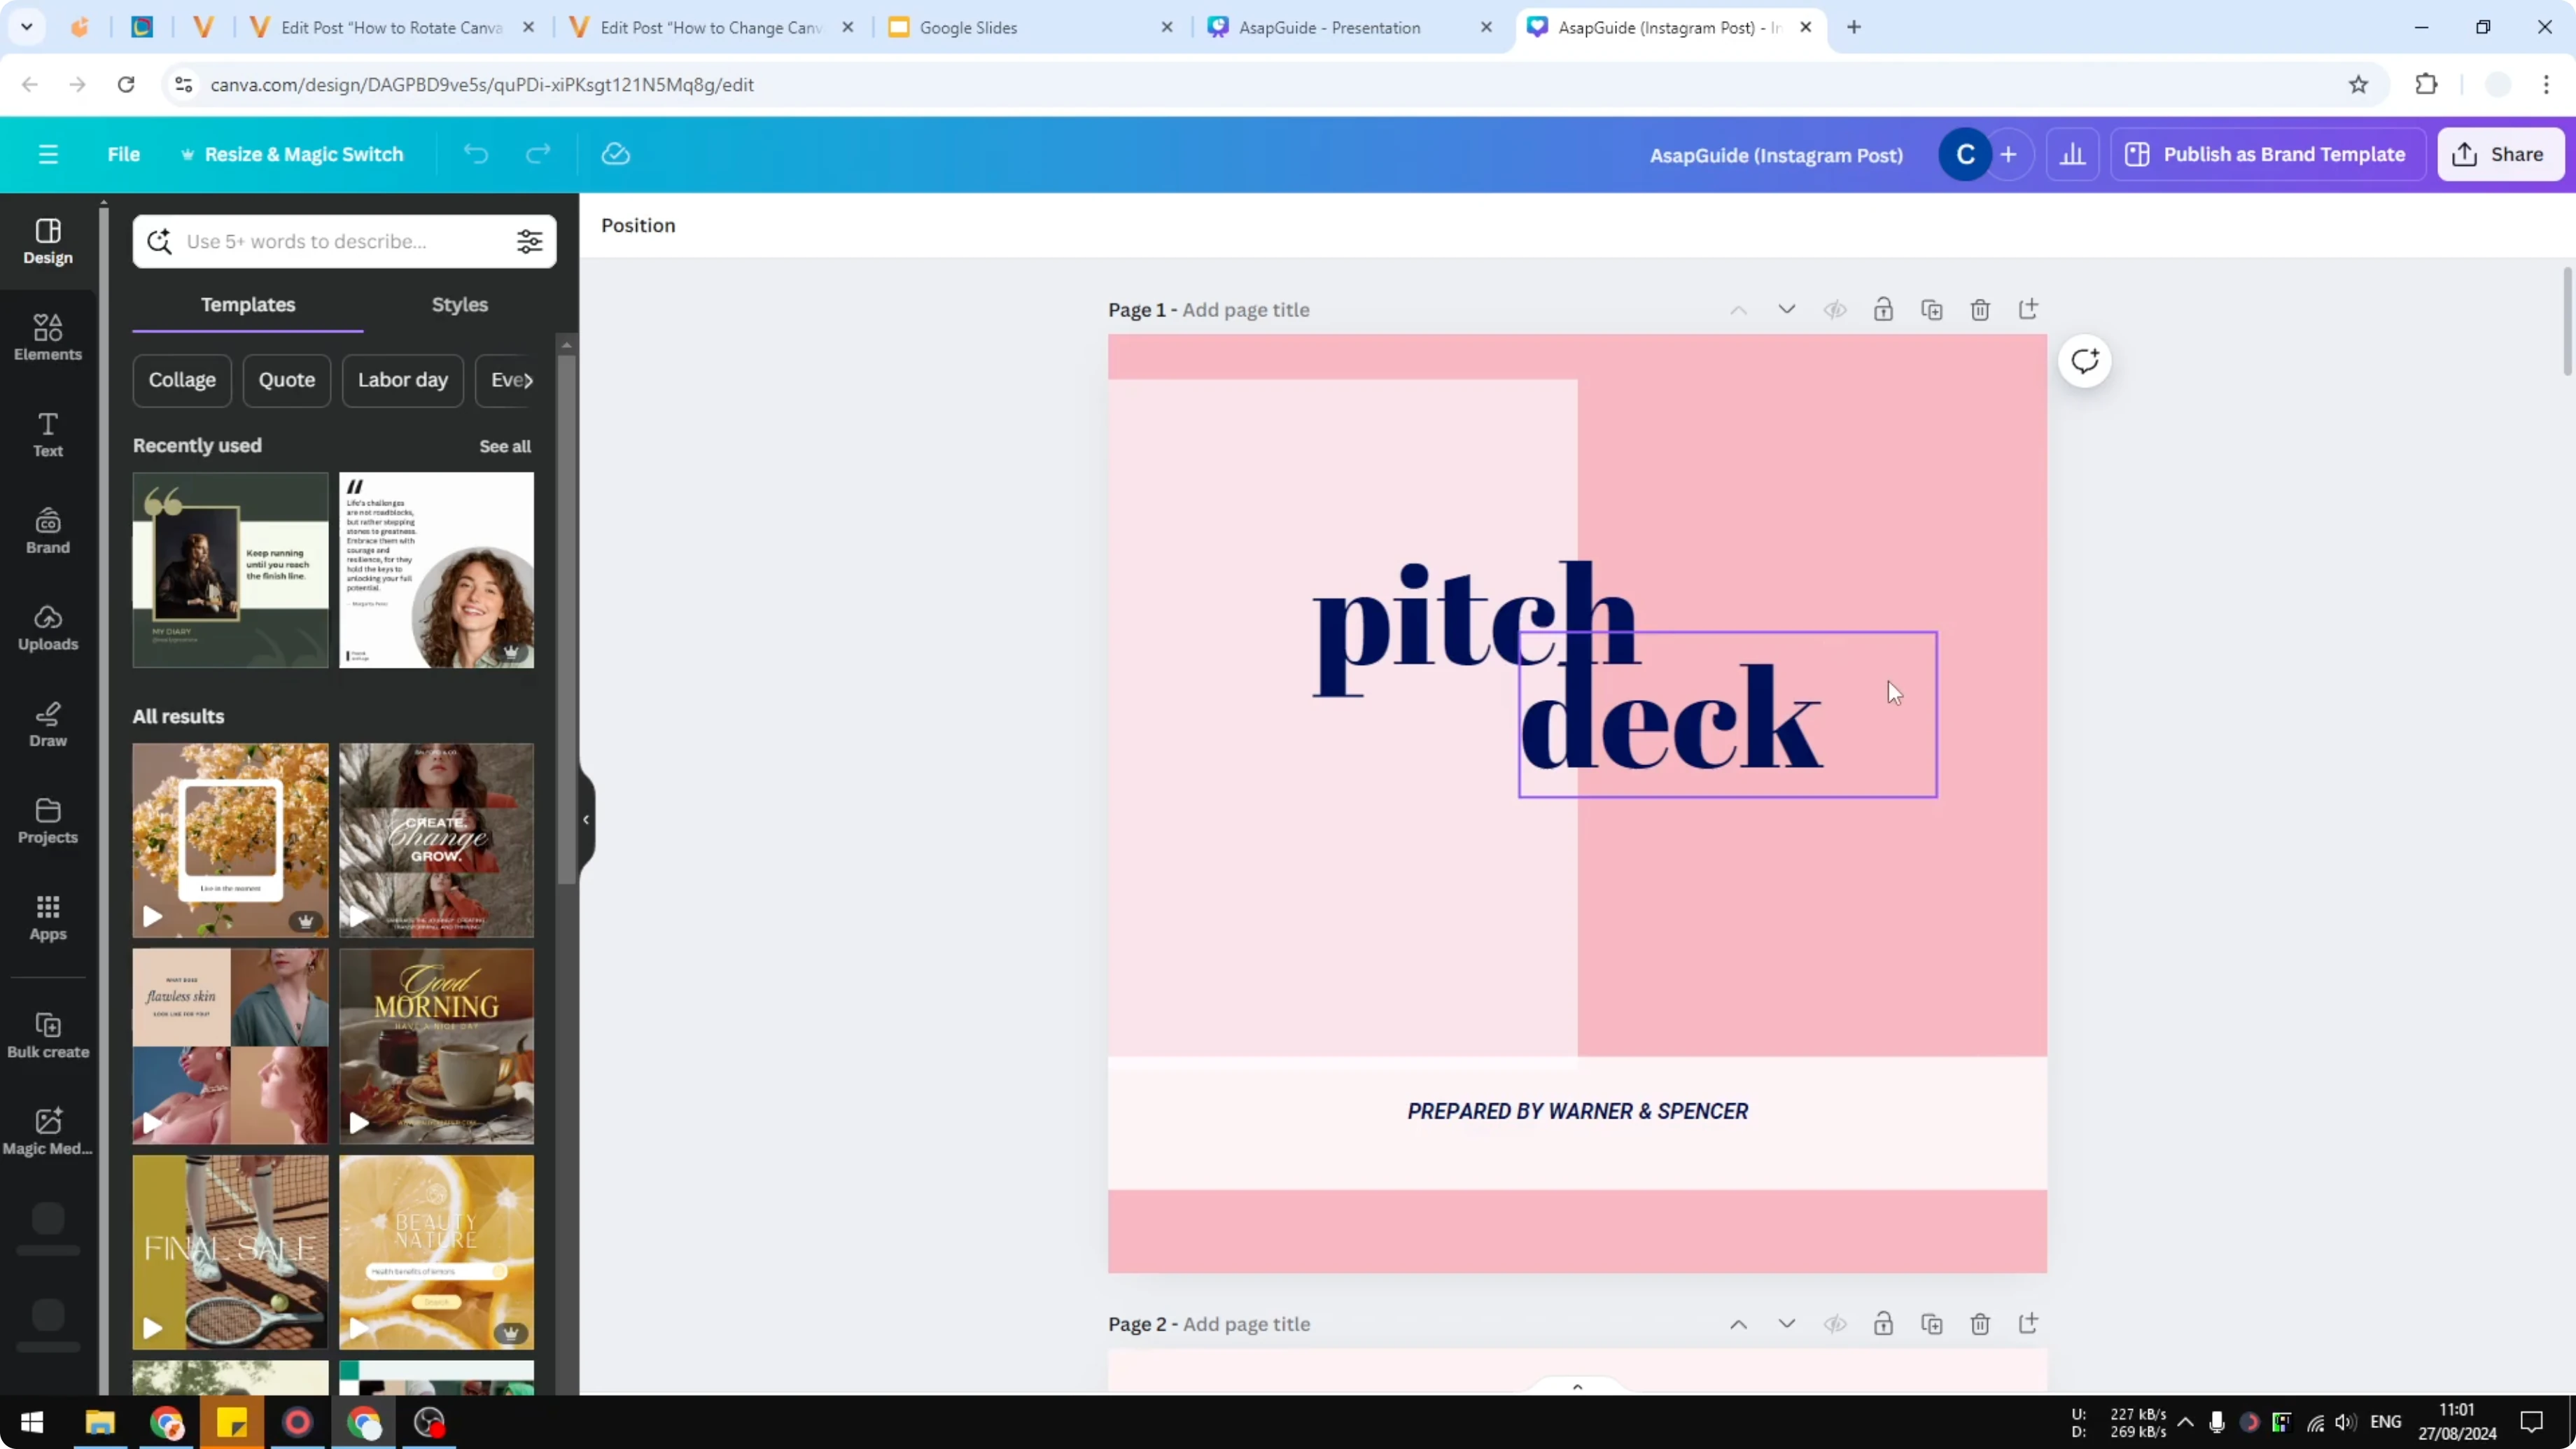Open the Final Sale tennis template

230,1252
